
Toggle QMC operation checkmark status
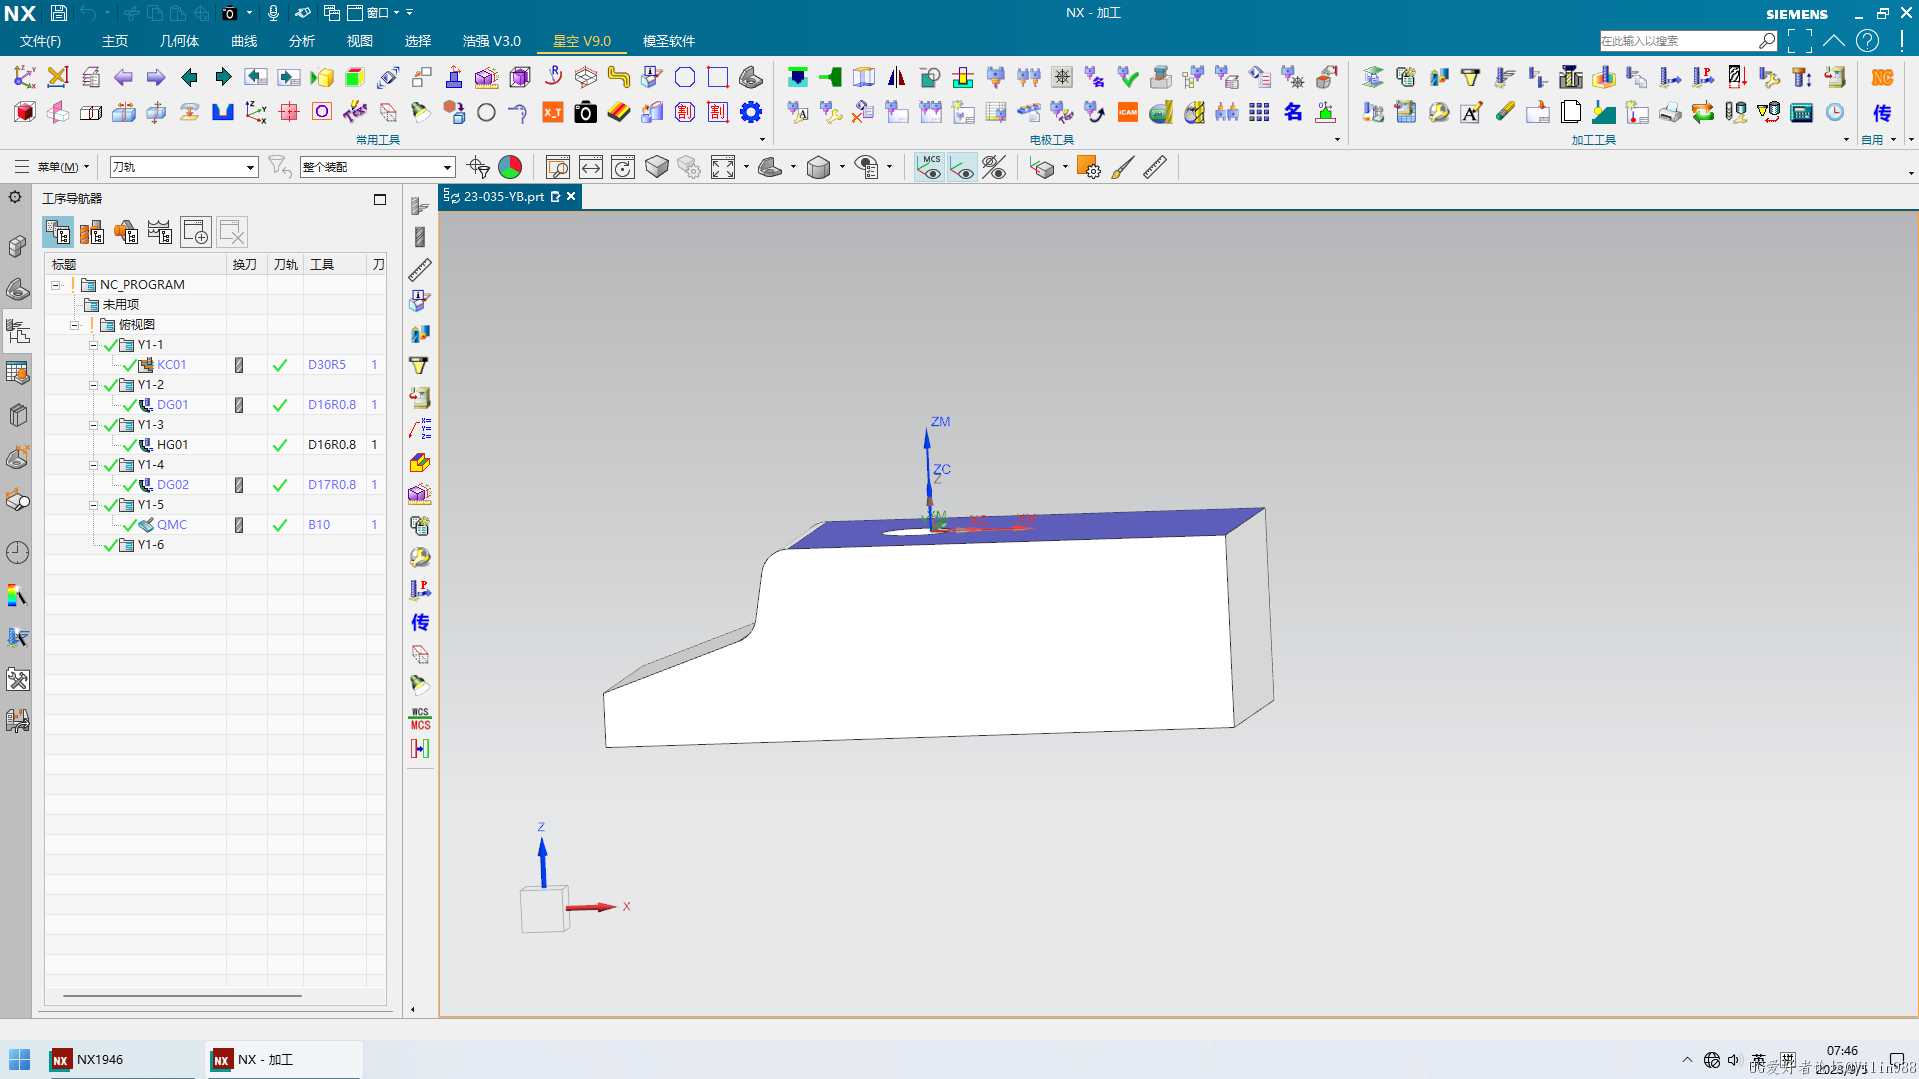click(280, 525)
